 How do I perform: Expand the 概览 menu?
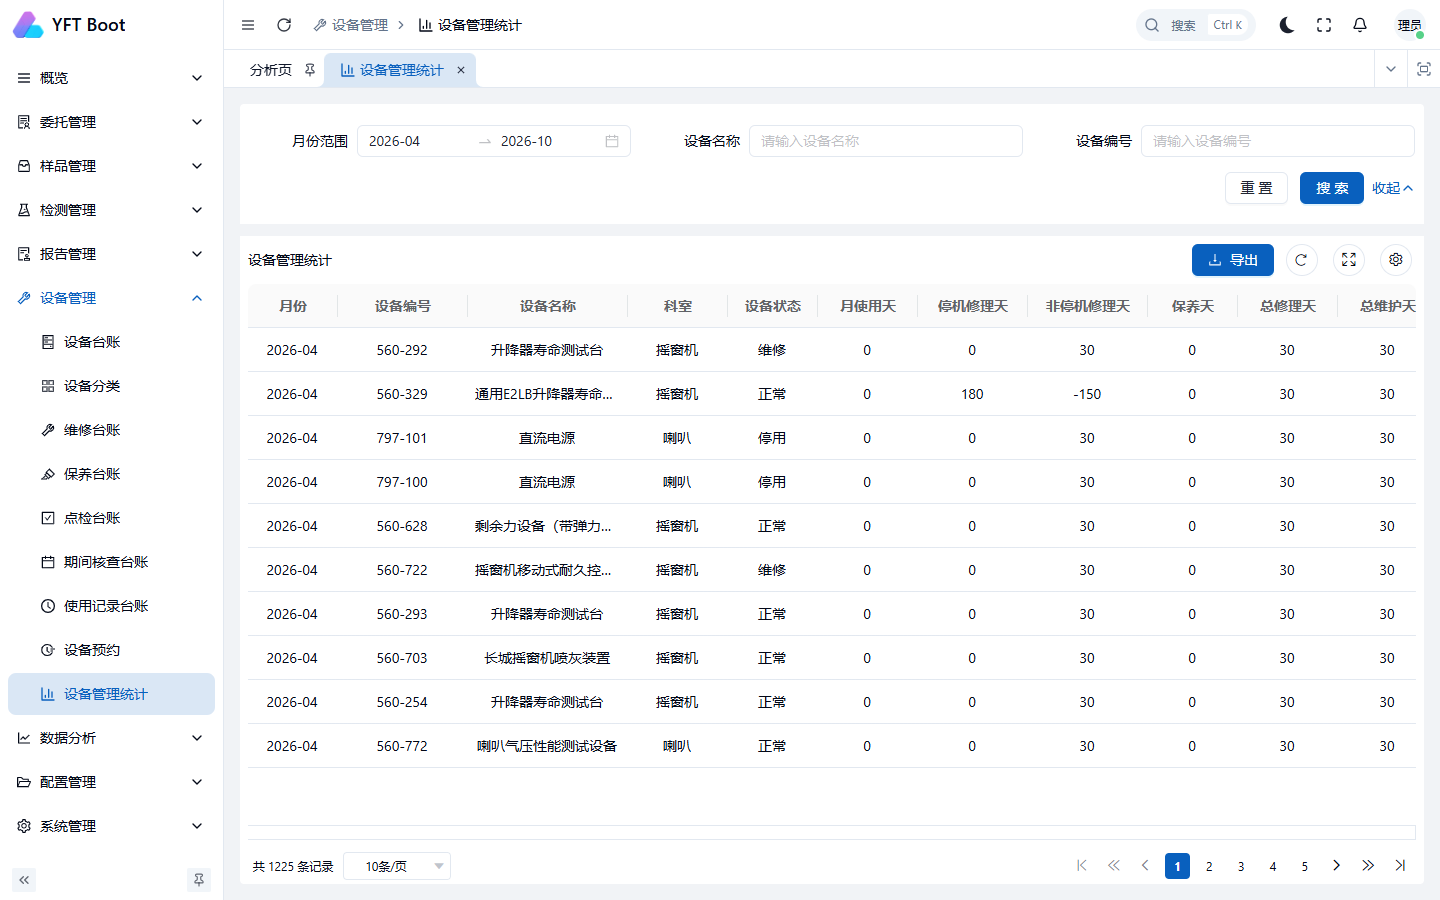click(x=111, y=78)
